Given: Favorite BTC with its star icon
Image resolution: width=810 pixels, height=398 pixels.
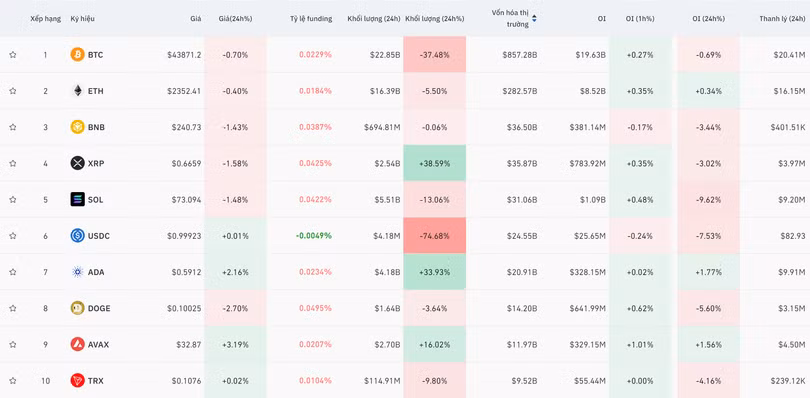Looking at the screenshot, I should click(13, 54).
